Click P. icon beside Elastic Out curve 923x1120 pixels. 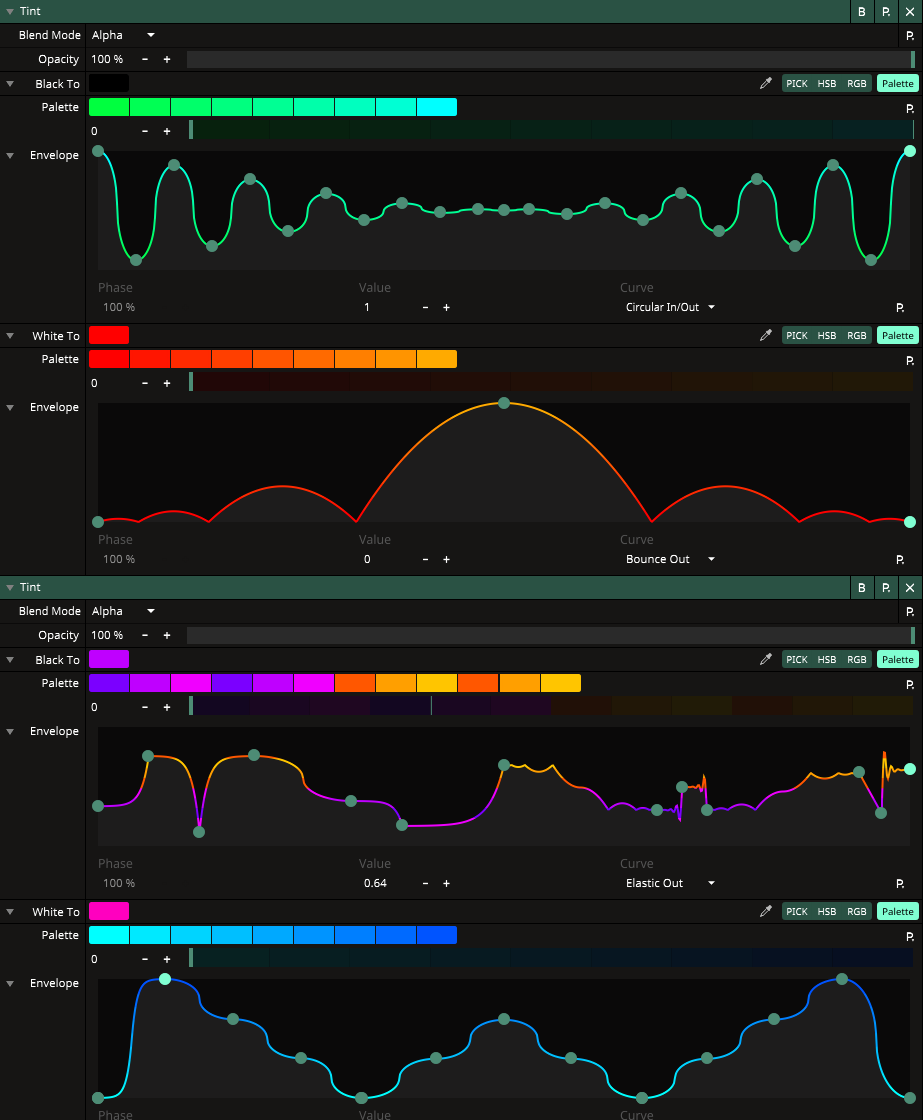[900, 884]
